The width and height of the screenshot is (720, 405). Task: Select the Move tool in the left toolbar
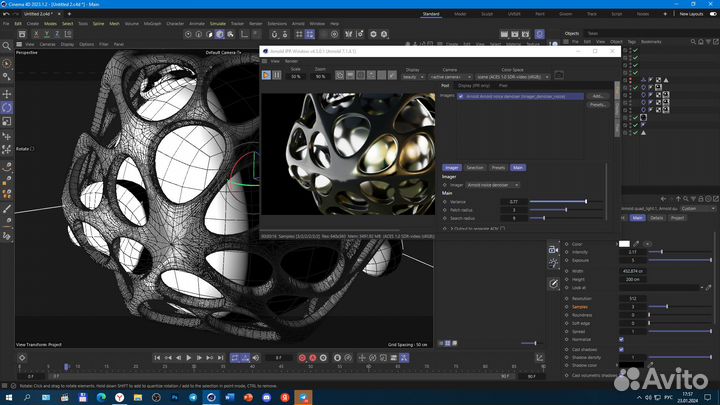pos(7,94)
